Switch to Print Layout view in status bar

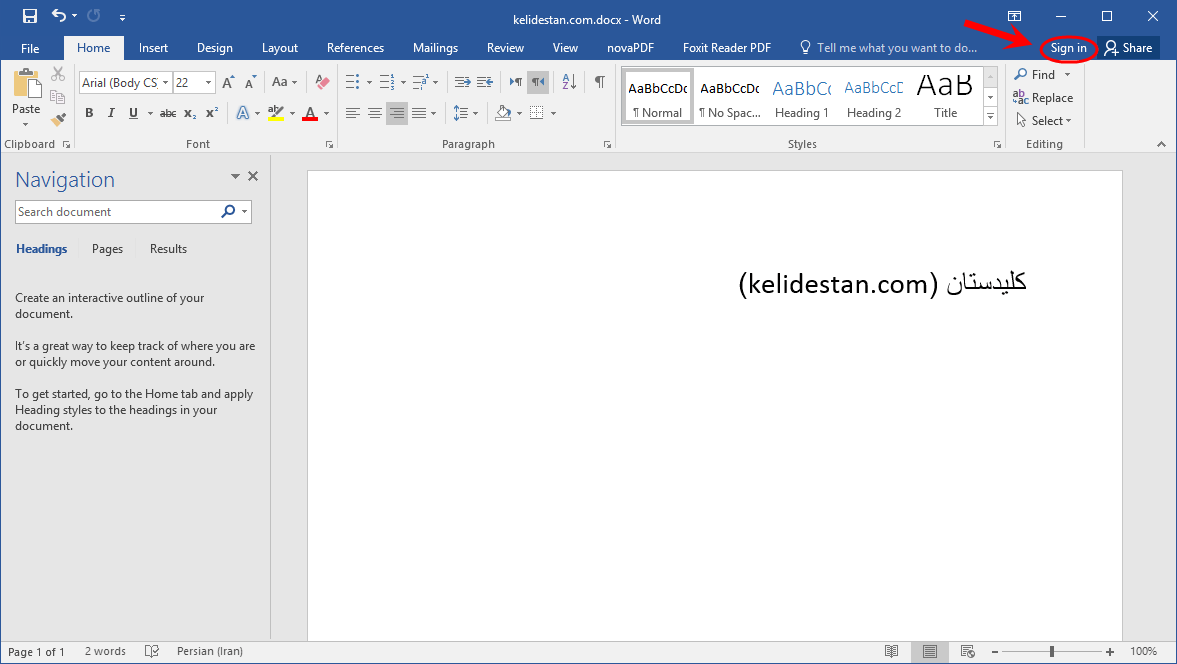click(x=929, y=651)
